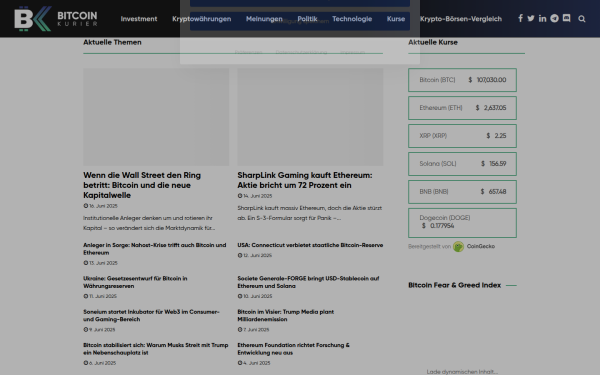Screen dimensions: 600x375
Task: Open the Technologie menu item
Action: (x=352, y=19)
